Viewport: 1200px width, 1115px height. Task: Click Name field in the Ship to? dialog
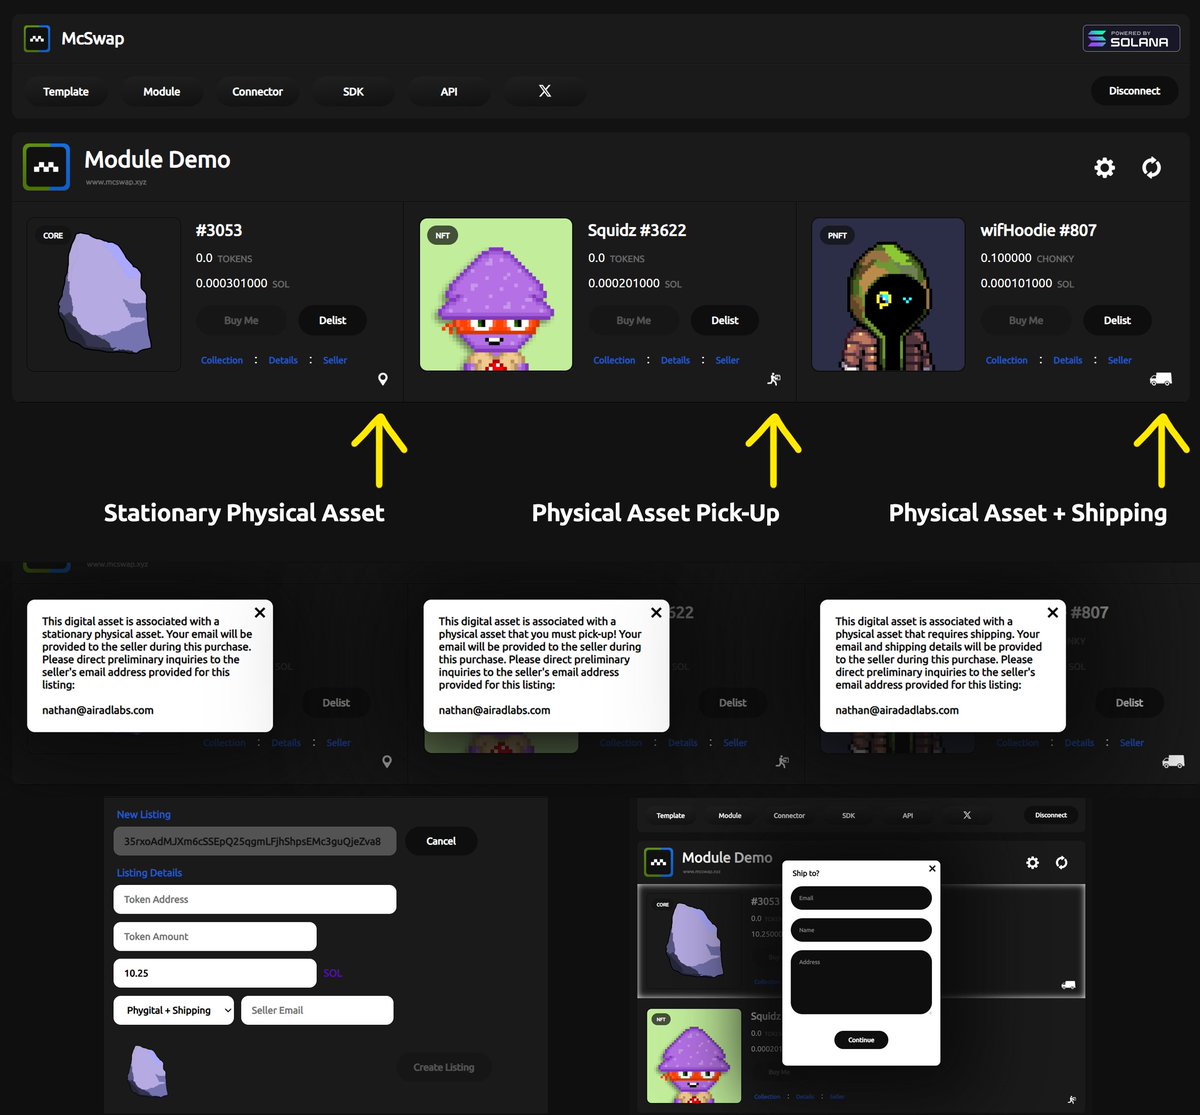[861, 930]
